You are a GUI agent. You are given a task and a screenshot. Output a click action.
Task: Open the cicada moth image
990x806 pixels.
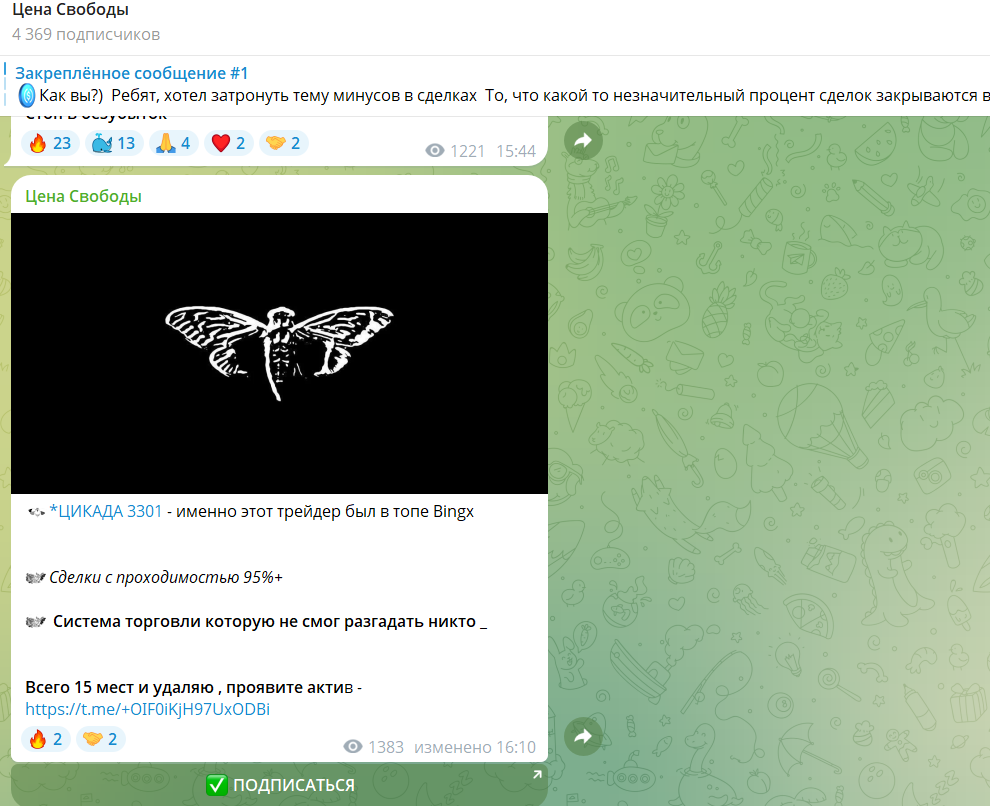pos(279,353)
